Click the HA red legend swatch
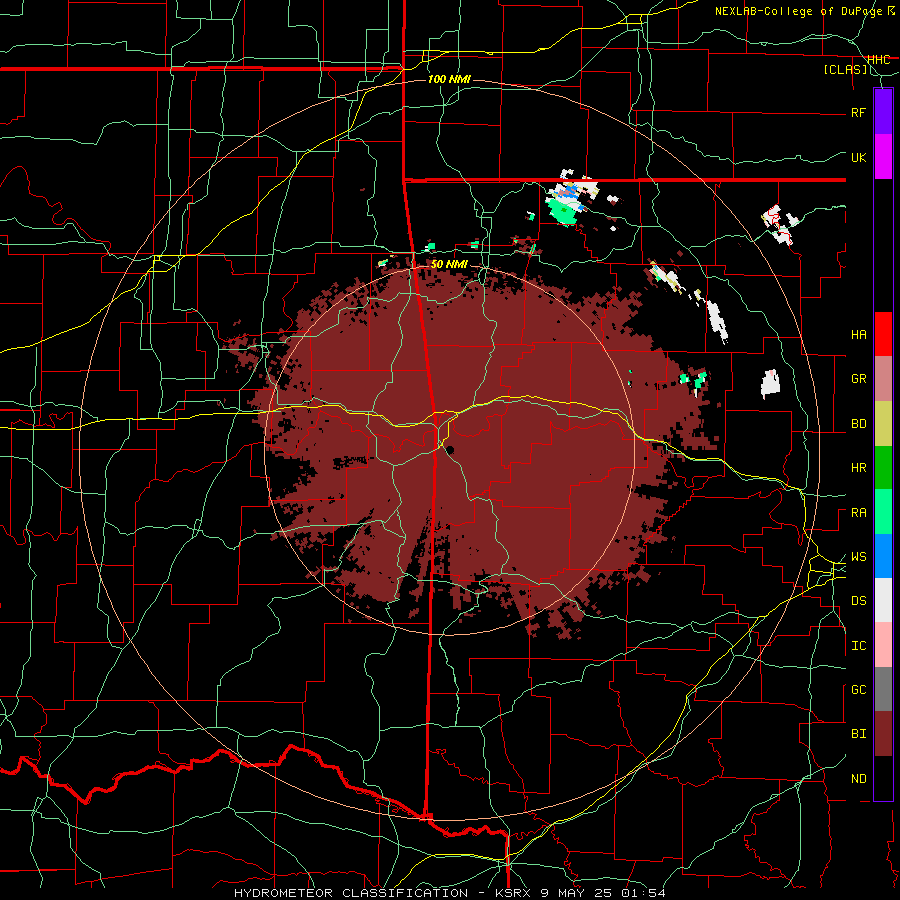 (x=883, y=334)
